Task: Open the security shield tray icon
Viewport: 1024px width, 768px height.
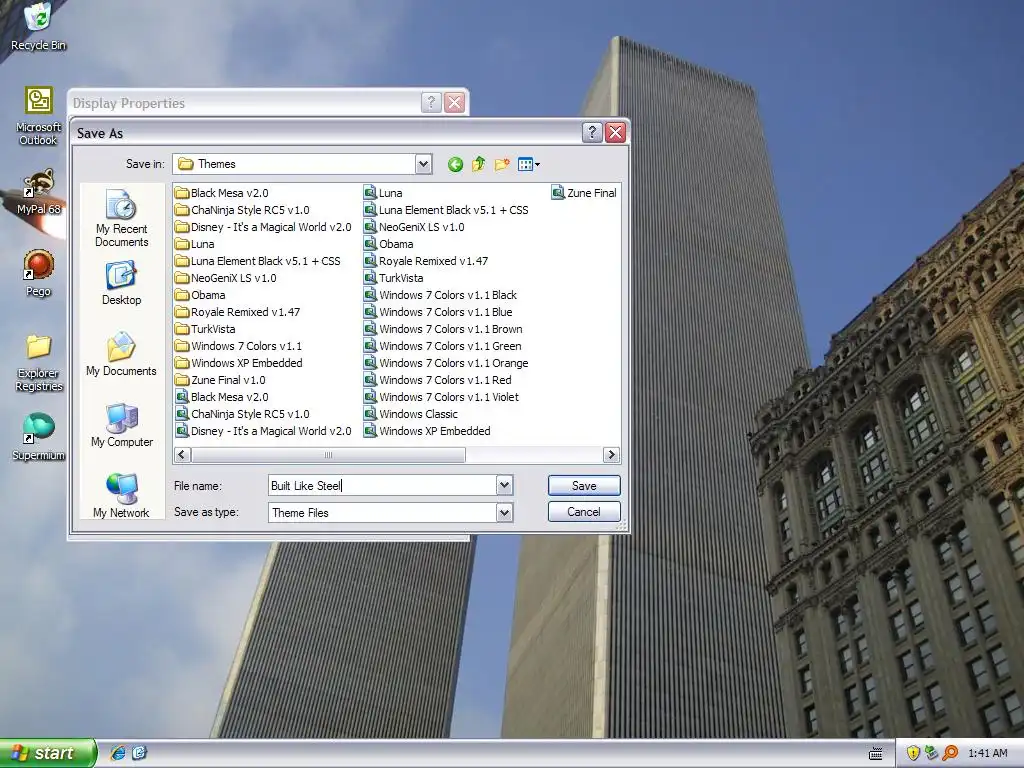Action: (x=913, y=754)
